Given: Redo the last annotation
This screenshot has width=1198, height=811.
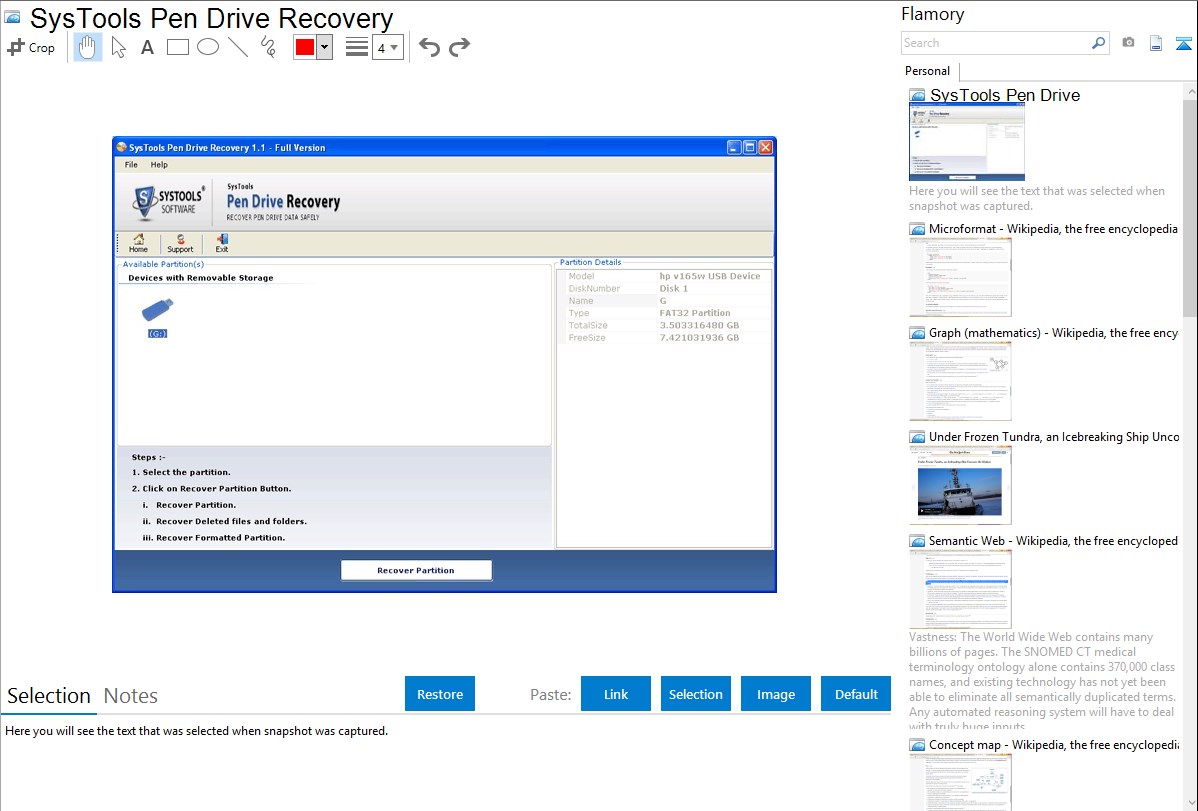Looking at the screenshot, I should point(459,47).
